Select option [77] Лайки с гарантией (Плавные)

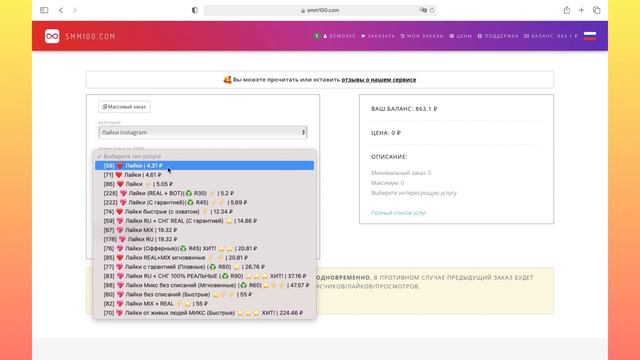tap(204, 267)
